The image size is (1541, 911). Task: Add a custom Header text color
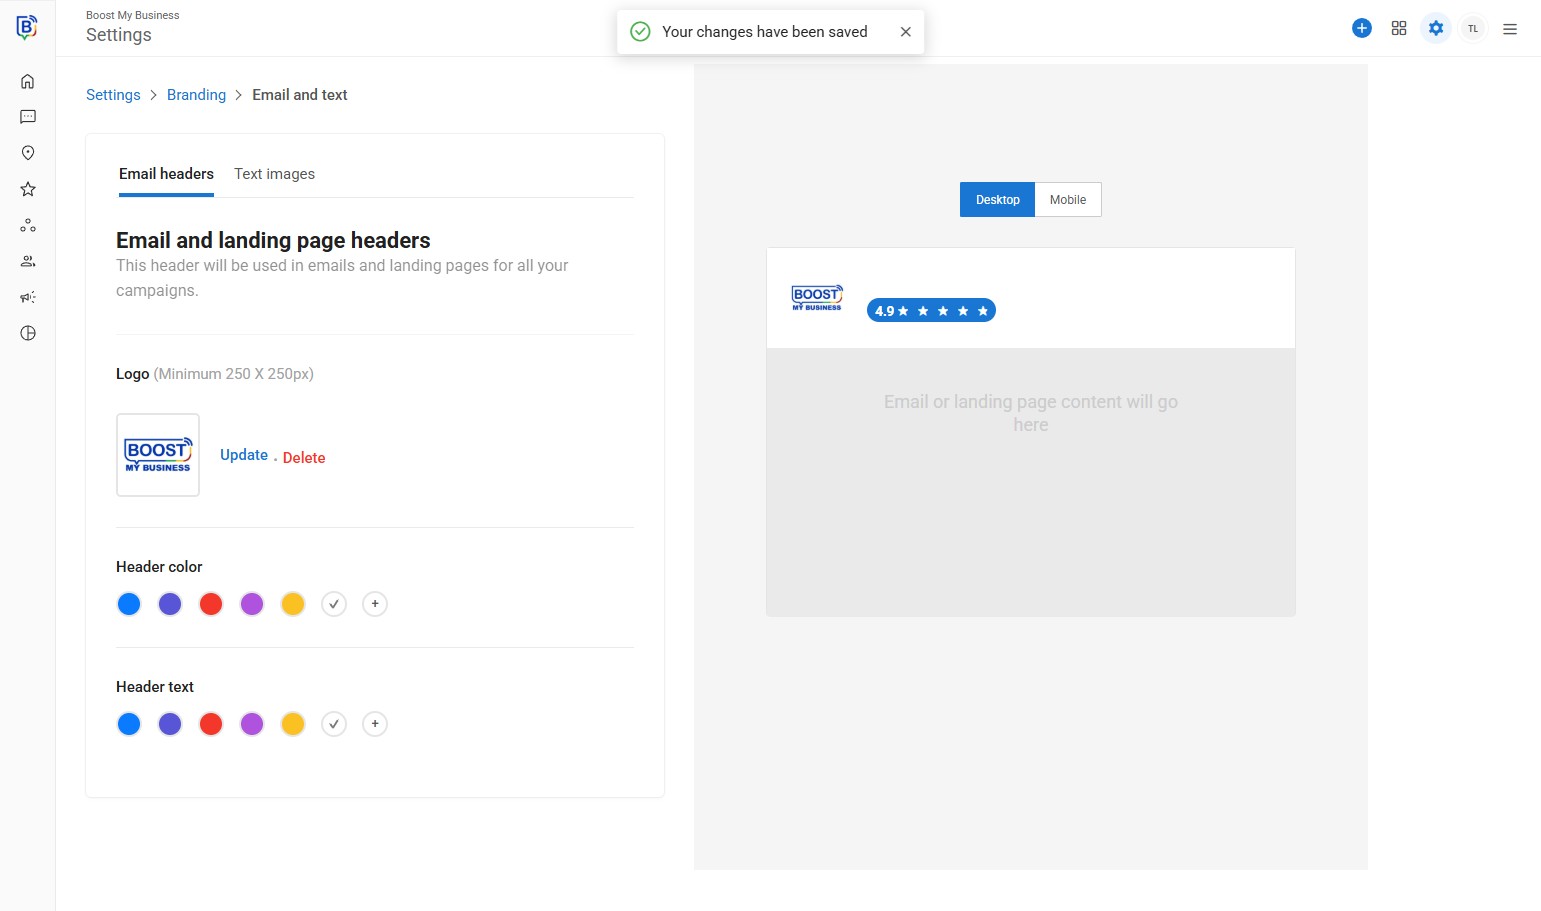click(x=375, y=724)
